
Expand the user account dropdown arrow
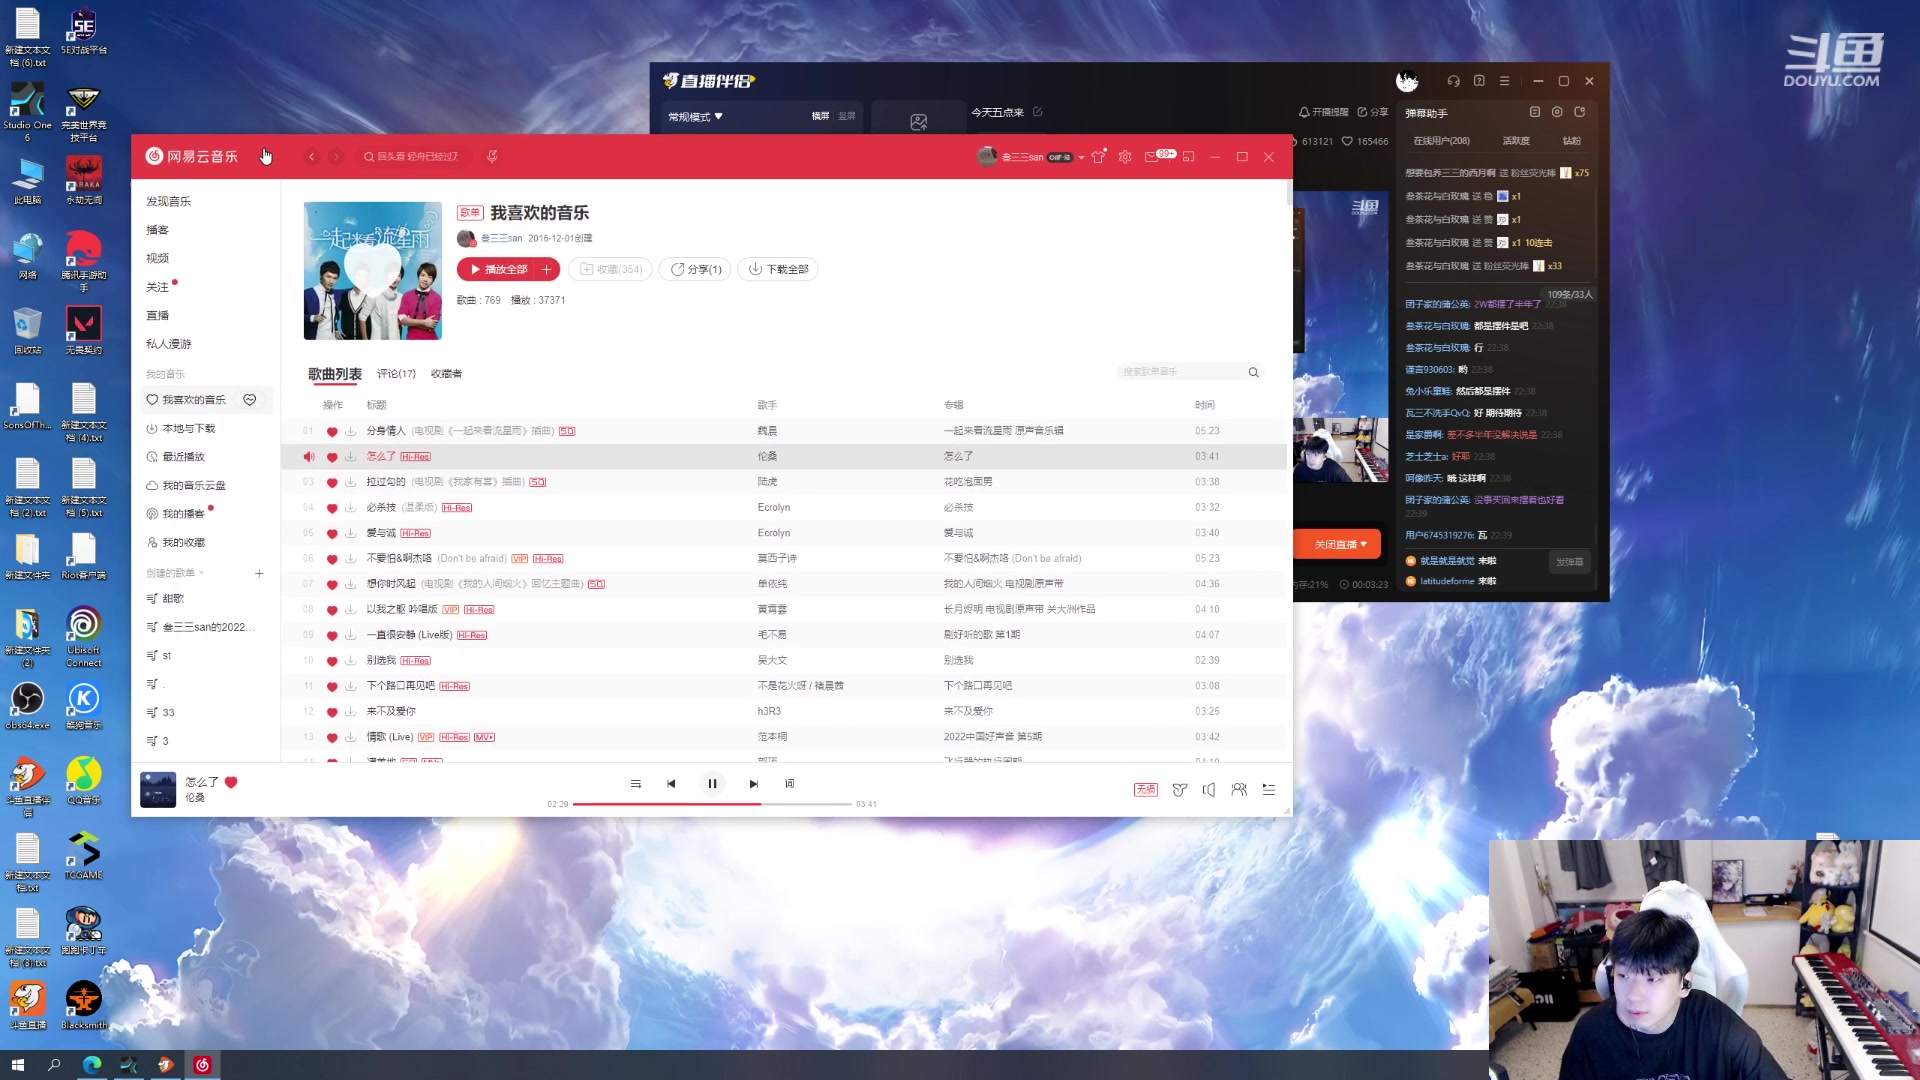pos(1081,158)
